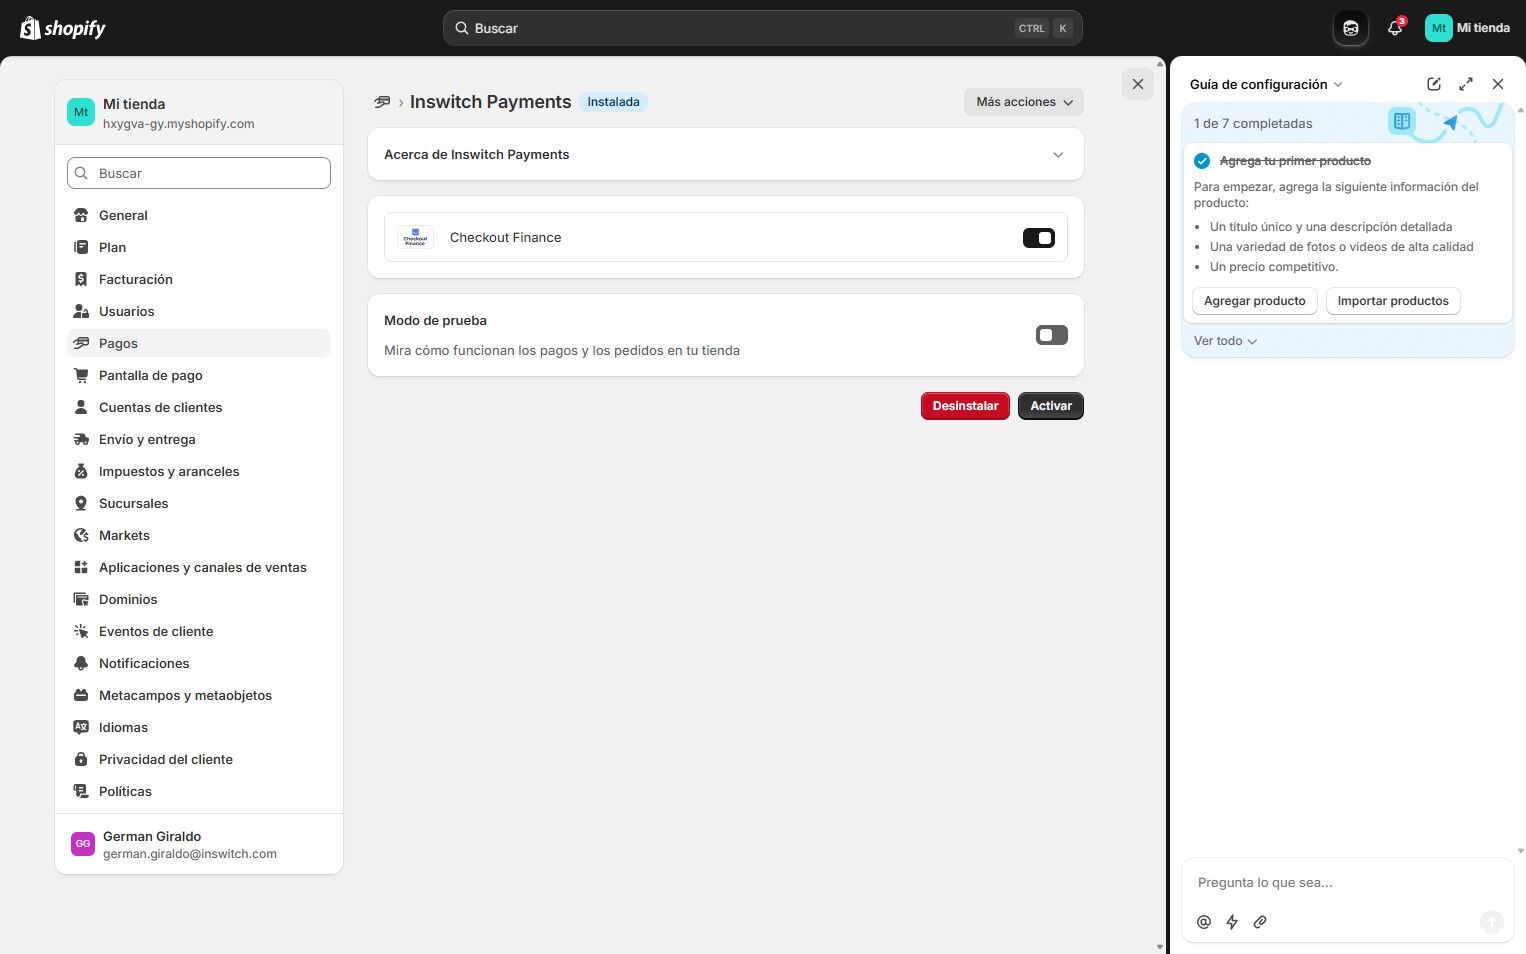Expand Ver todo in setup guide
The width and height of the screenshot is (1526, 954).
(1225, 341)
